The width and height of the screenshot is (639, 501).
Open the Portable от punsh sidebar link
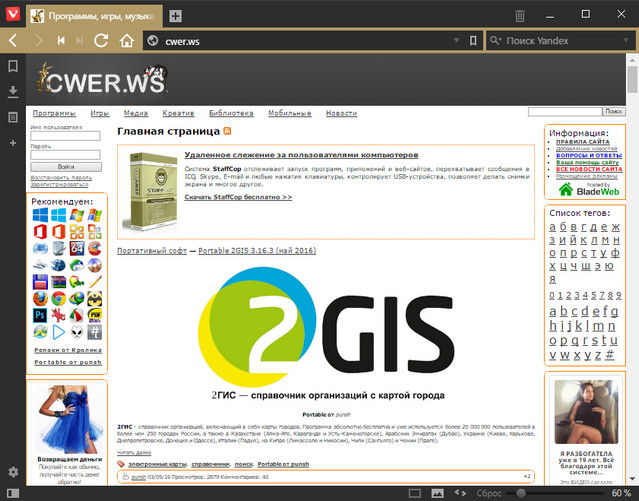click(x=68, y=362)
